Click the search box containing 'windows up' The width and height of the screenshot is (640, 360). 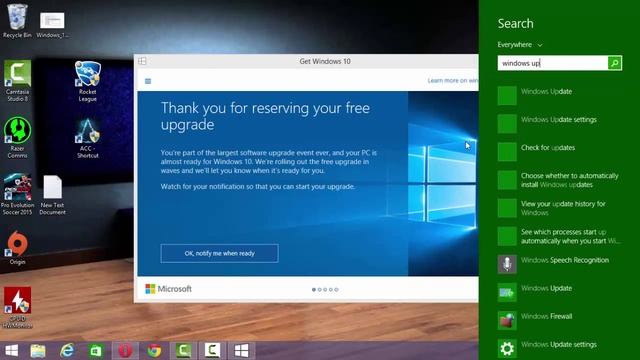553,63
